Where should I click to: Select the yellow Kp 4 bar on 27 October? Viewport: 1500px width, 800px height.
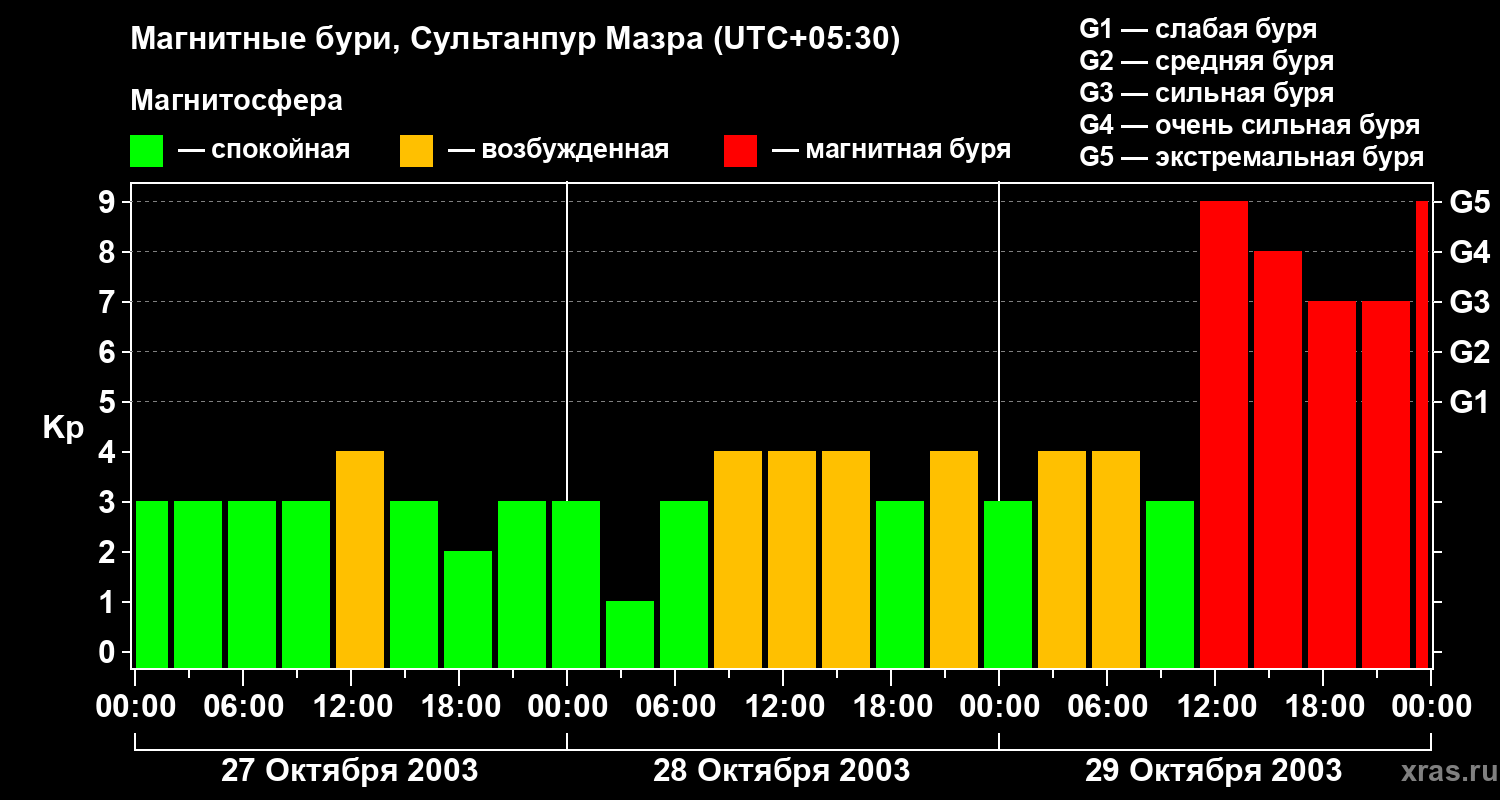(x=360, y=560)
